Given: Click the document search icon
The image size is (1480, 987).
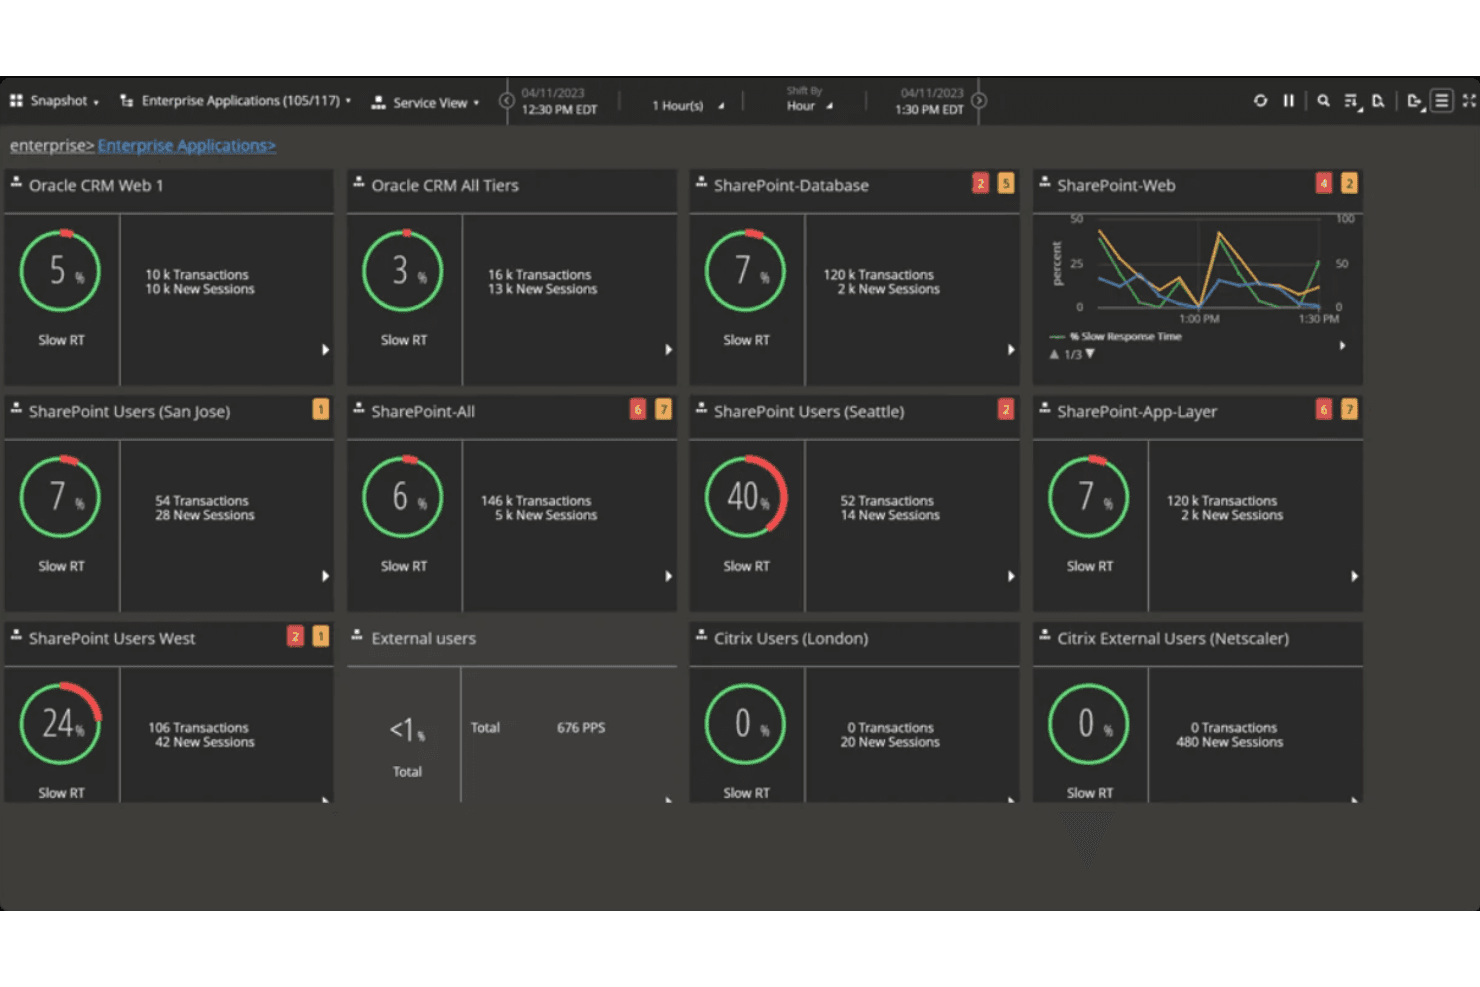Looking at the screenshot, I should [x=1378, y=101].
